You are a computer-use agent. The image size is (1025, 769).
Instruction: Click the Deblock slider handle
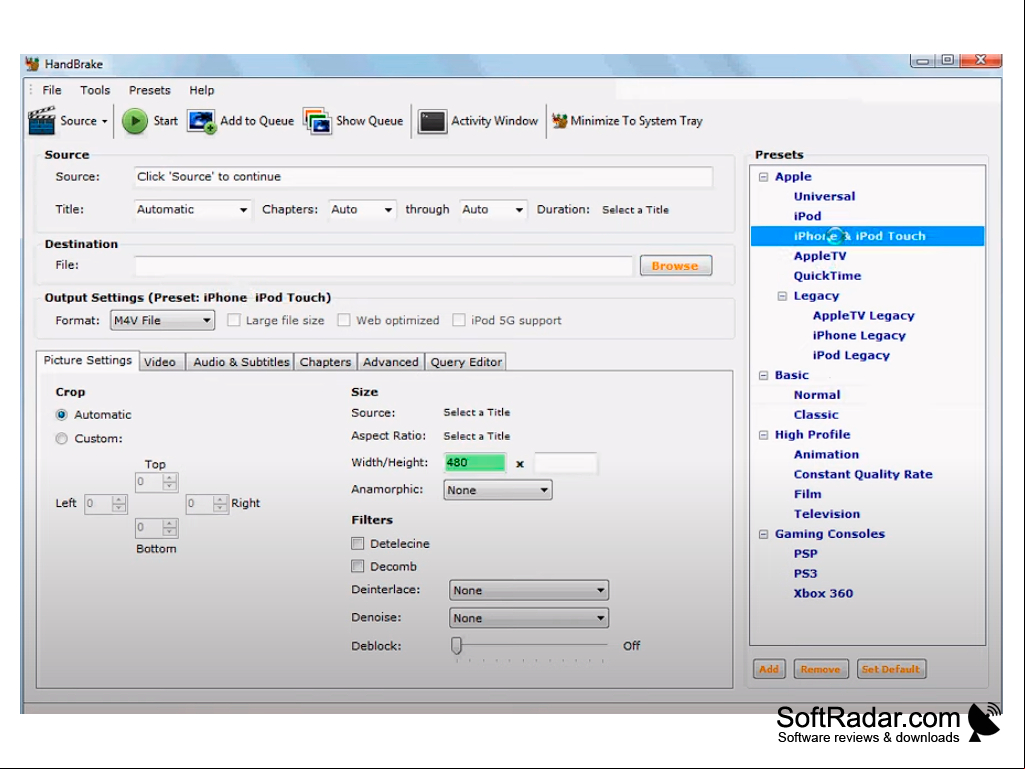tap(456, 645)
